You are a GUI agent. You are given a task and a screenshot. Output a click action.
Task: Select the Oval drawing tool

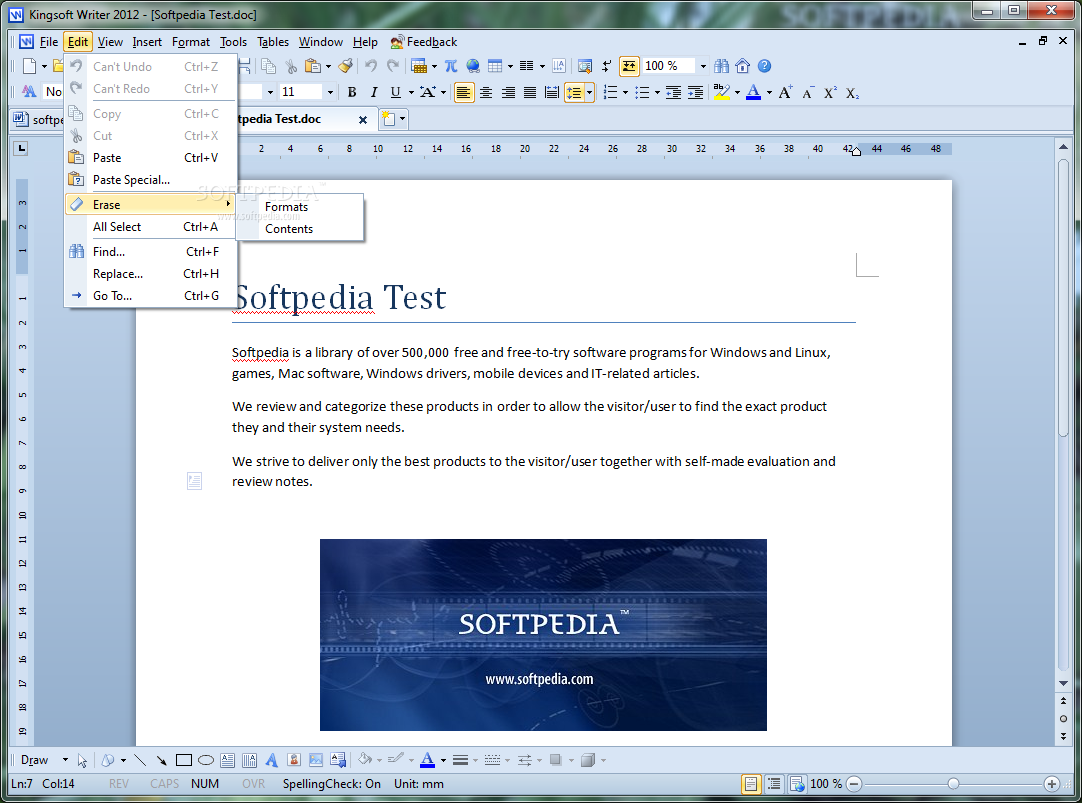click(x=206, y=760)
